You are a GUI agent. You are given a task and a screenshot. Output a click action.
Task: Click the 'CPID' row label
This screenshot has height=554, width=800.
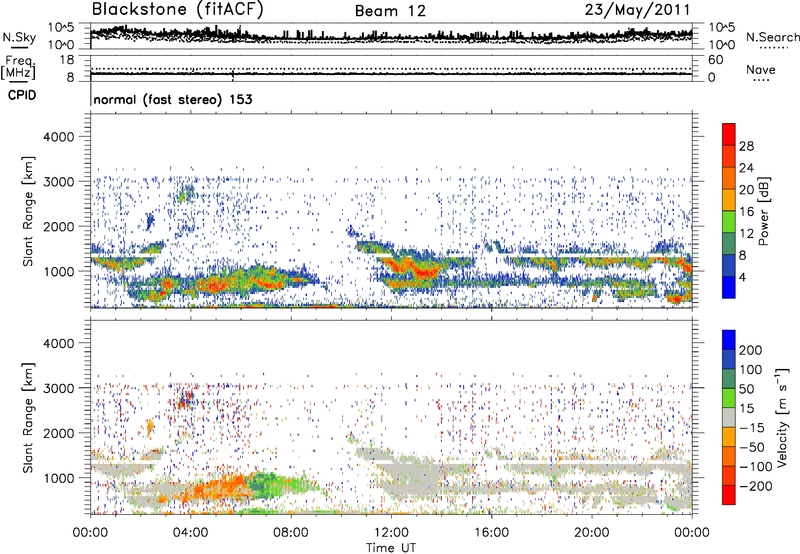point(22,95)
